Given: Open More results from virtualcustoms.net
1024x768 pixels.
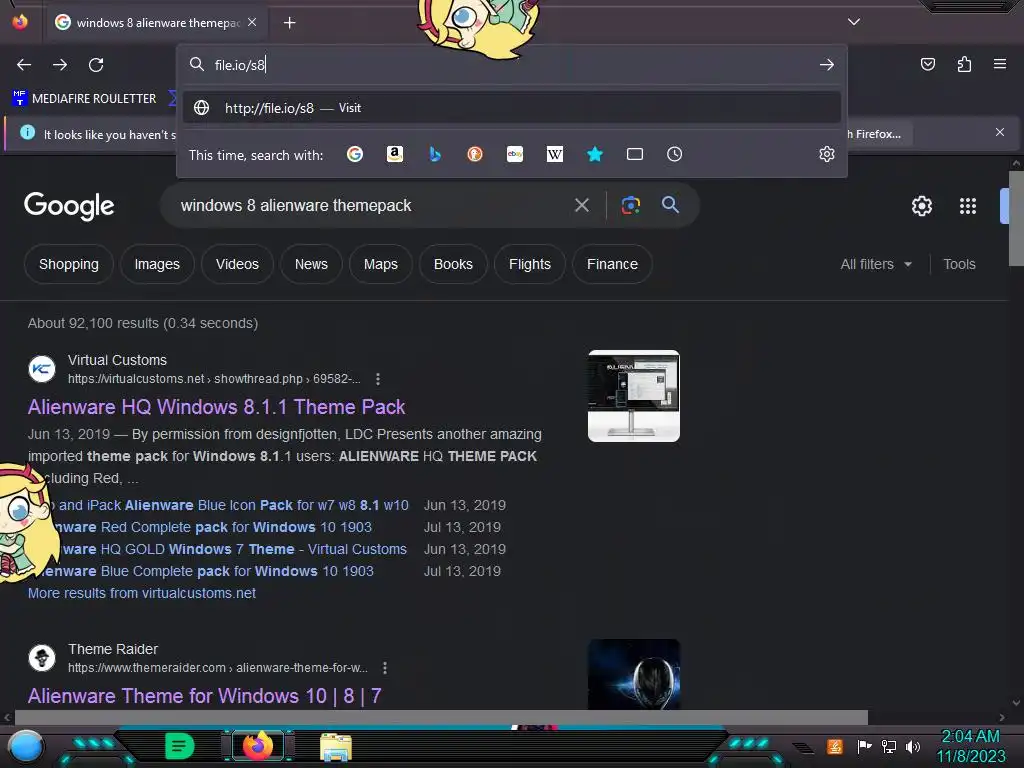Looking at the screenshot, I should click(x=142, y=593).
